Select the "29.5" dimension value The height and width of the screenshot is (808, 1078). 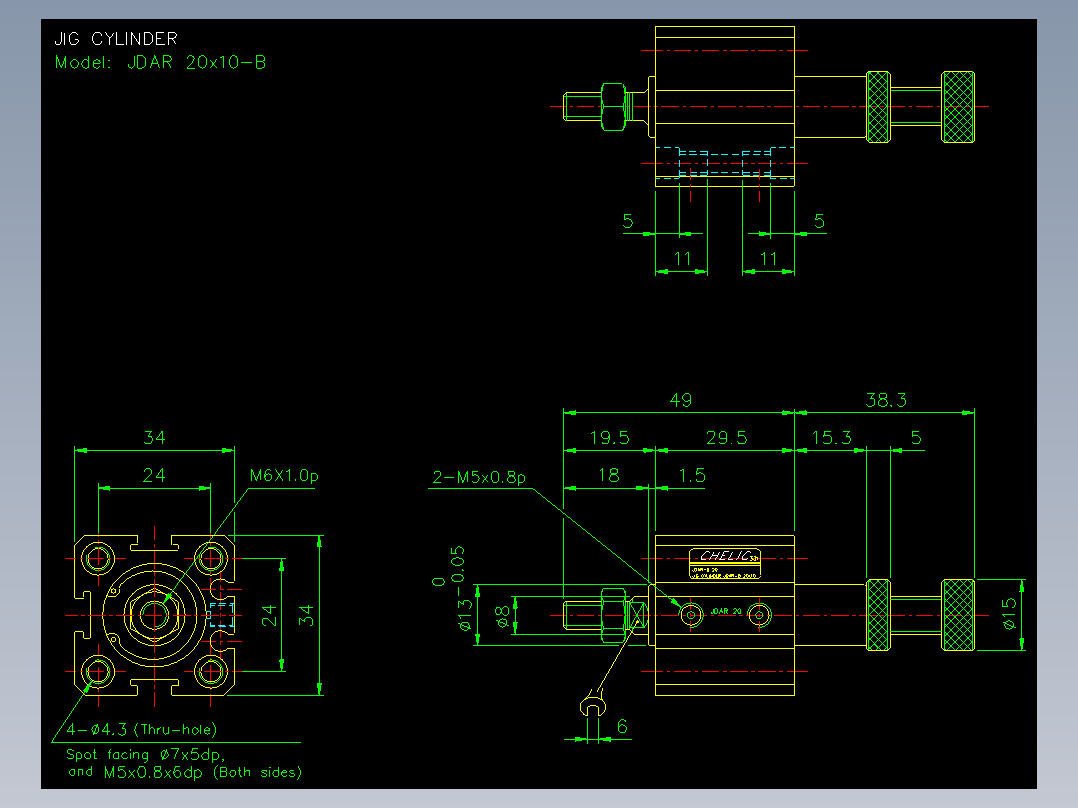coord(726,438)
